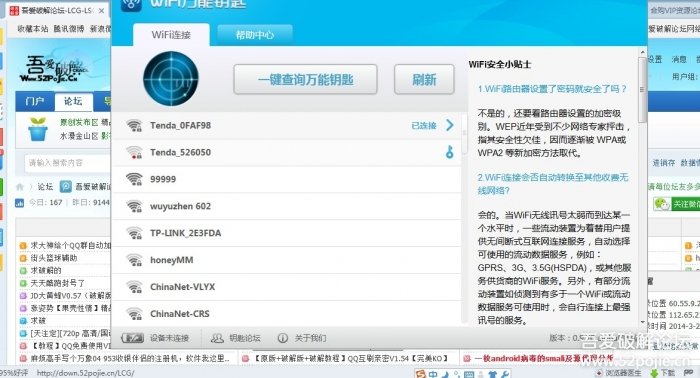The height and width of the screenshot is (378, 700).
Task: Click the 52pojie forum logo in browser
Action: pyautogui.click(x=54, y=69)
